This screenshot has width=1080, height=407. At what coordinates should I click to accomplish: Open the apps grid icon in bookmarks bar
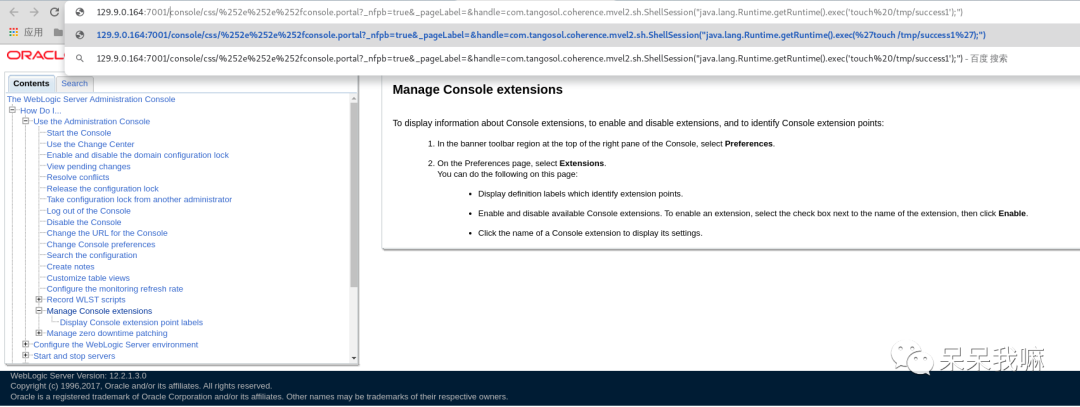pos(14,32)
